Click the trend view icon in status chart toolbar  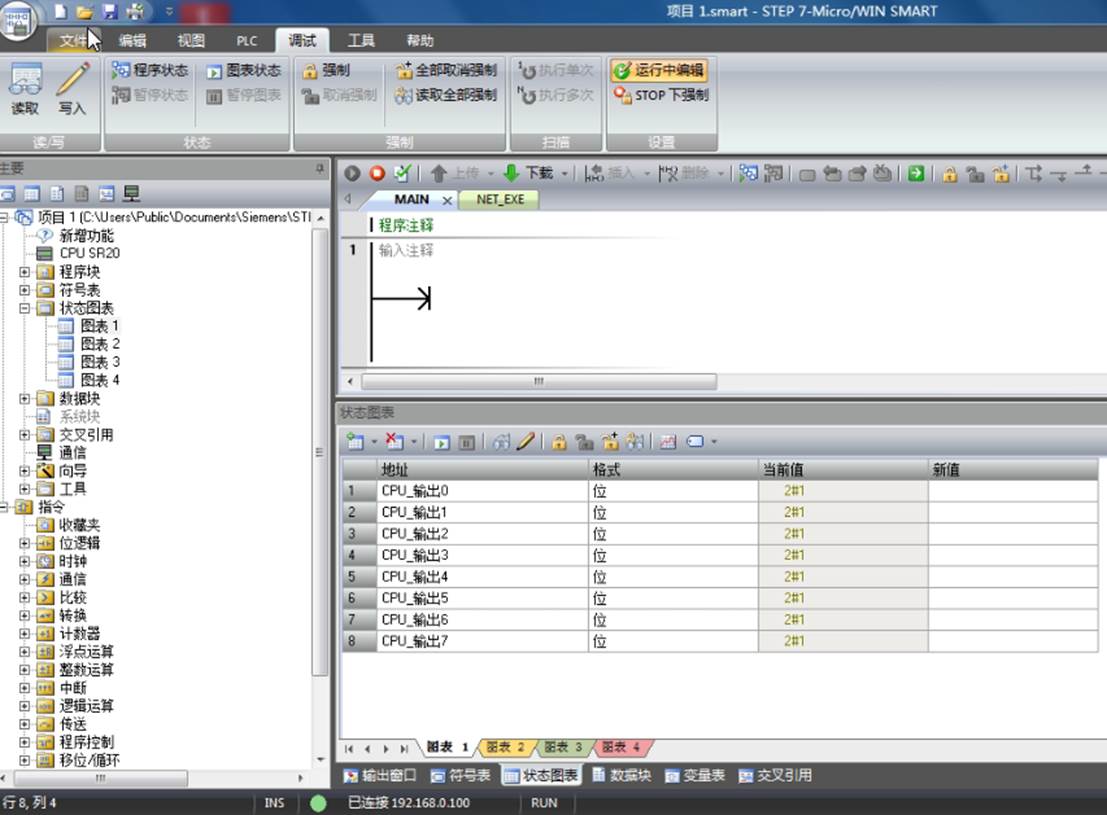[668, 442]
